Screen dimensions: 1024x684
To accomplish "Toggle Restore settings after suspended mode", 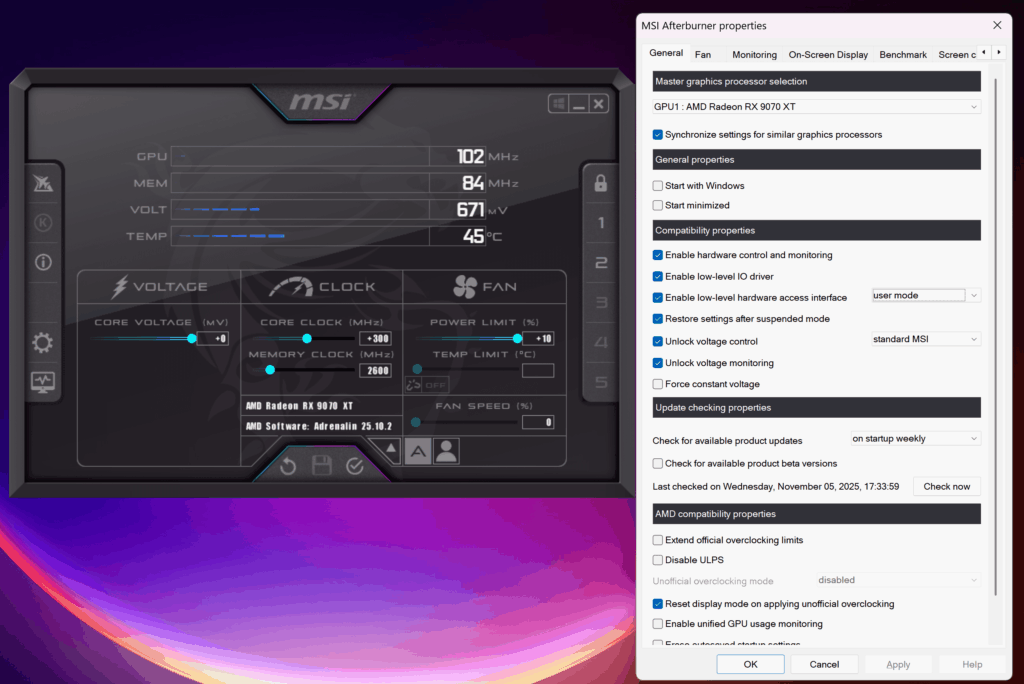I will pos(658,319).
